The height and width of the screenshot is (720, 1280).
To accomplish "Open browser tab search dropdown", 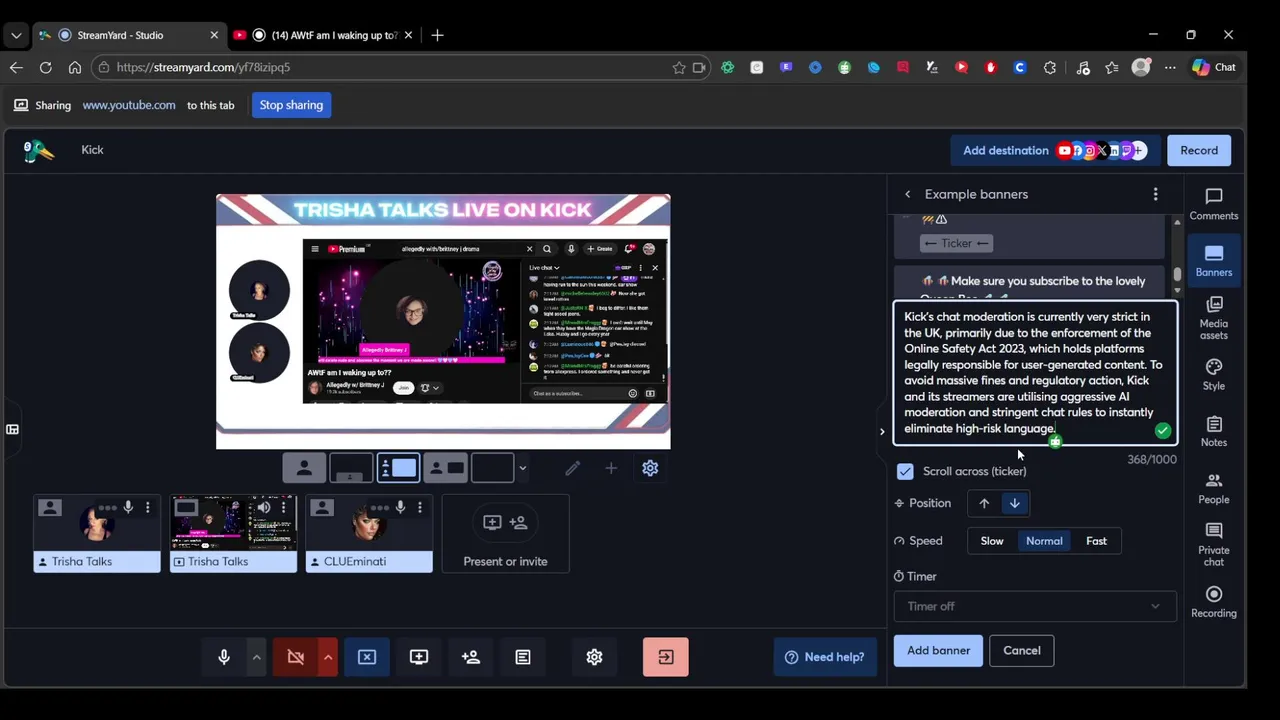I will pyautogui.click(x=16, y=35).
